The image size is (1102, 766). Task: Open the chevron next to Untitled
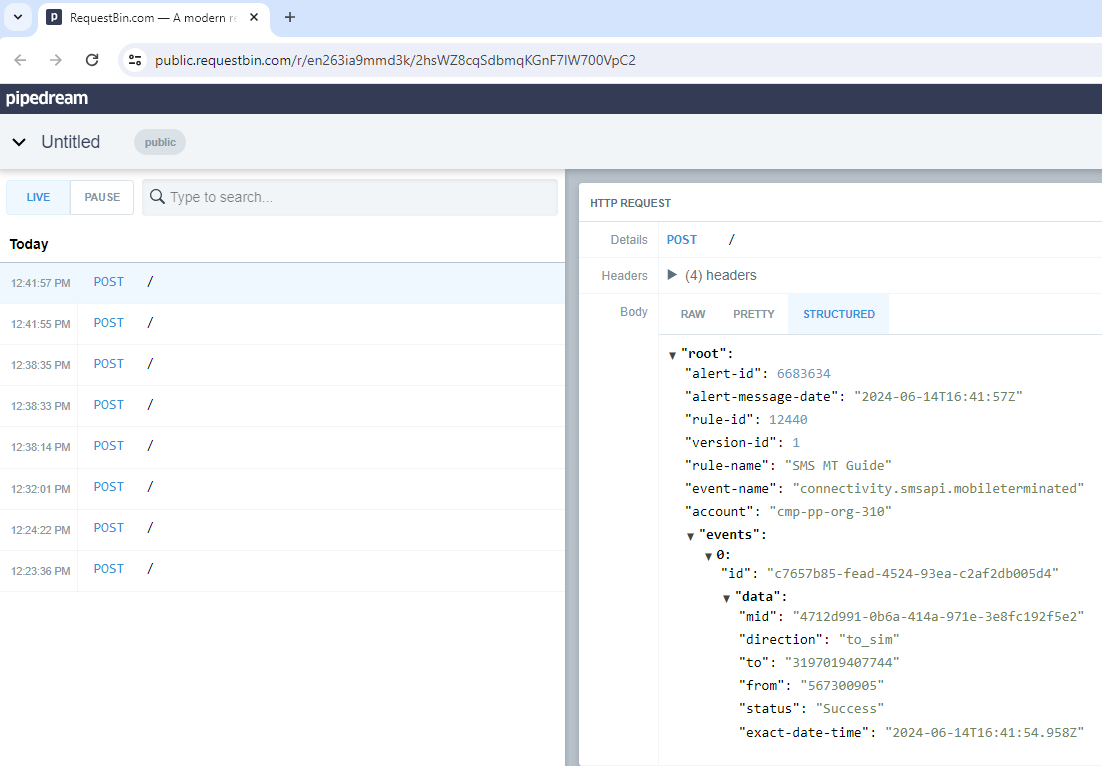18,142
